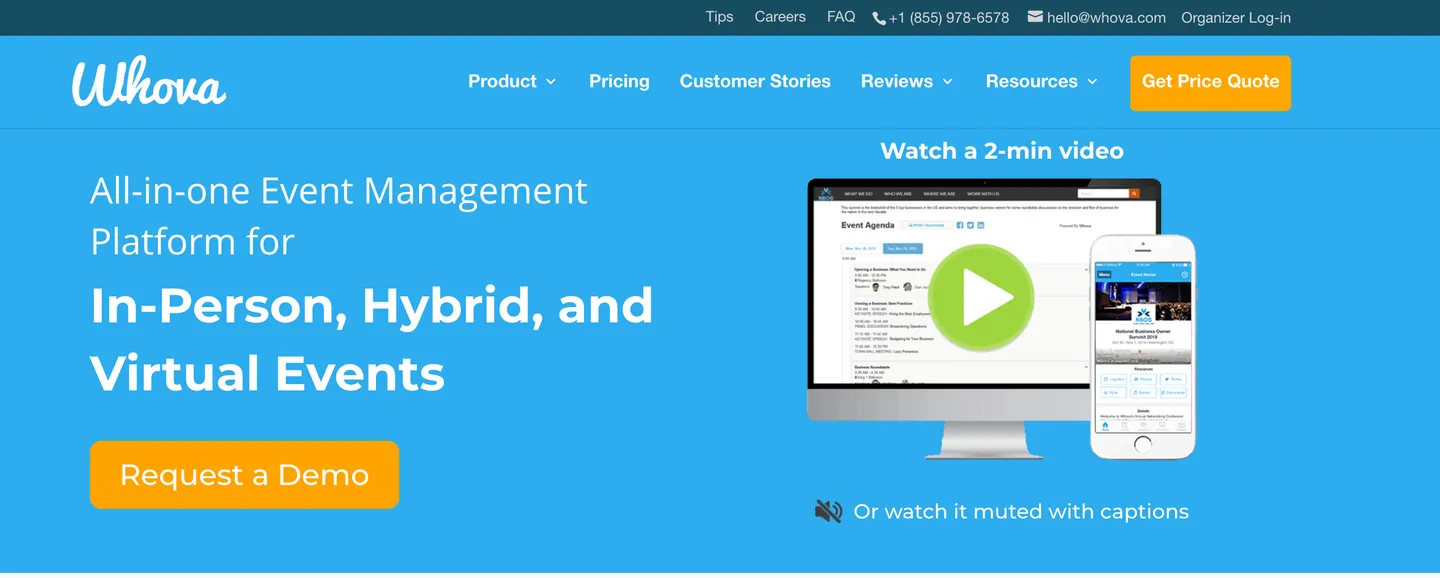This screenshot has width=1440, height=578.
Task: Go to the FAQ page
Action: 841,17
